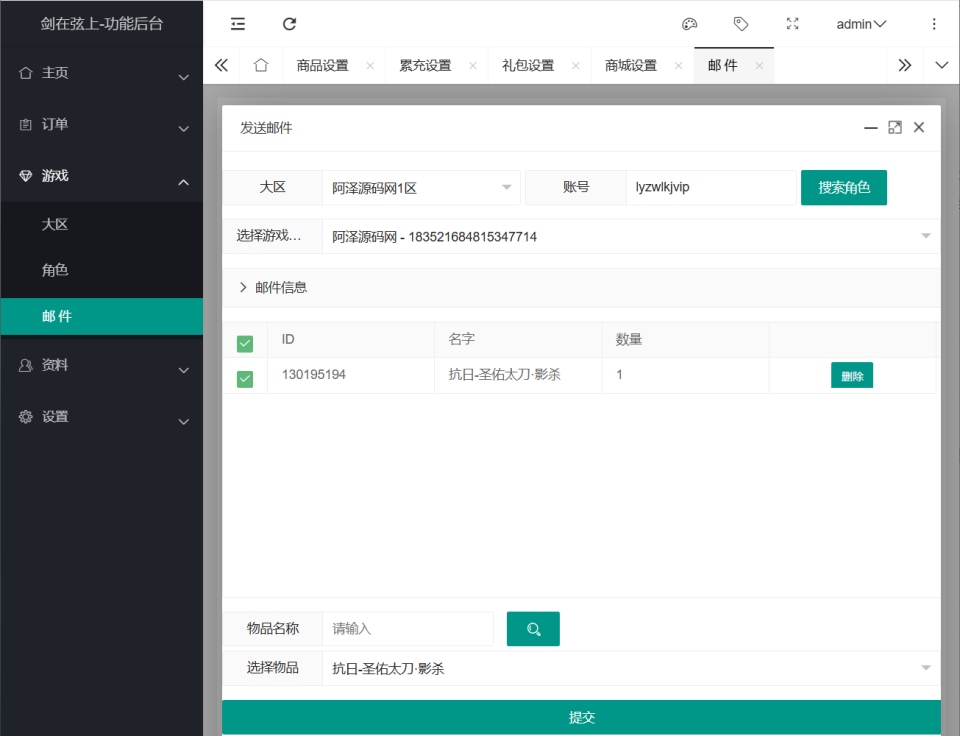
Task: Open the theme palette color picker
Action: pos(689,23)
